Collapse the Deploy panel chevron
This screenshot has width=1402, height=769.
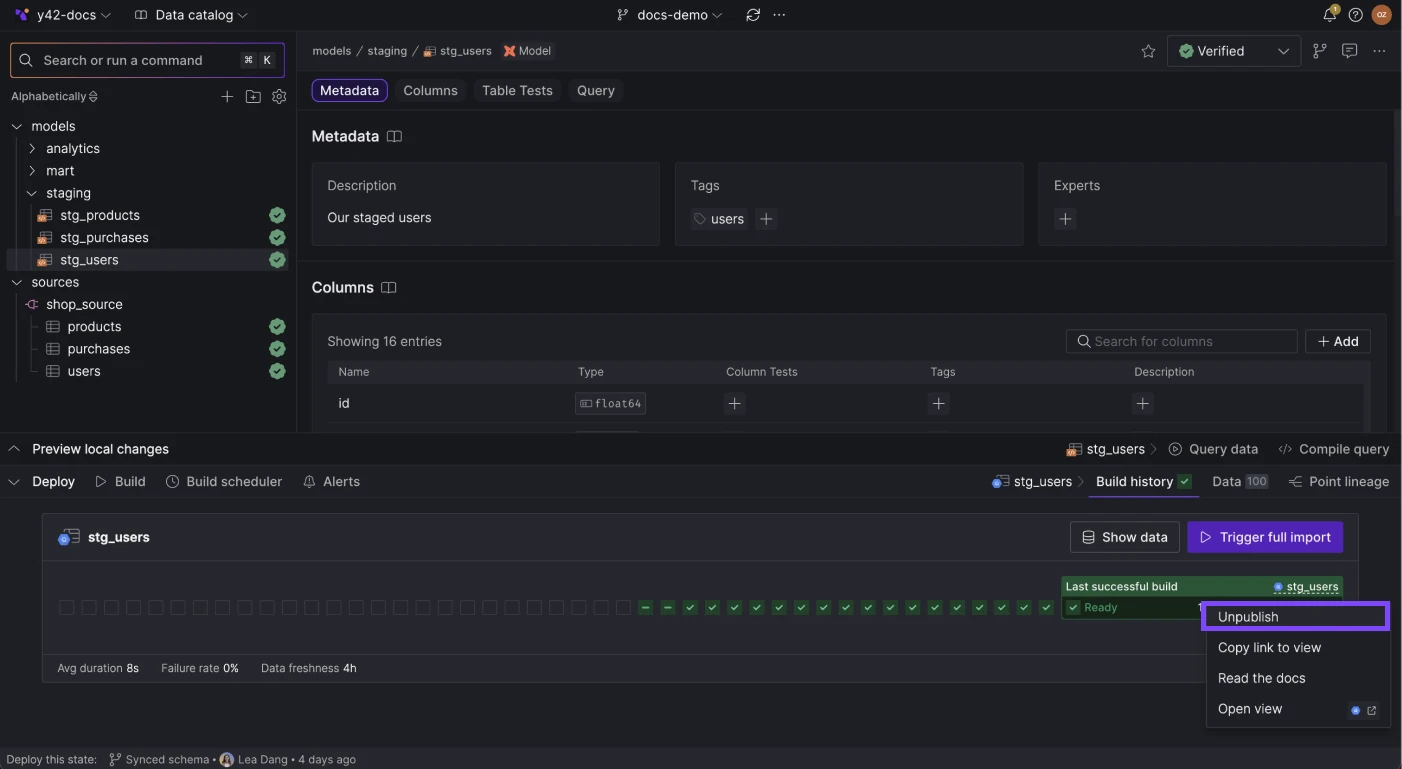[x=14, y=482]
